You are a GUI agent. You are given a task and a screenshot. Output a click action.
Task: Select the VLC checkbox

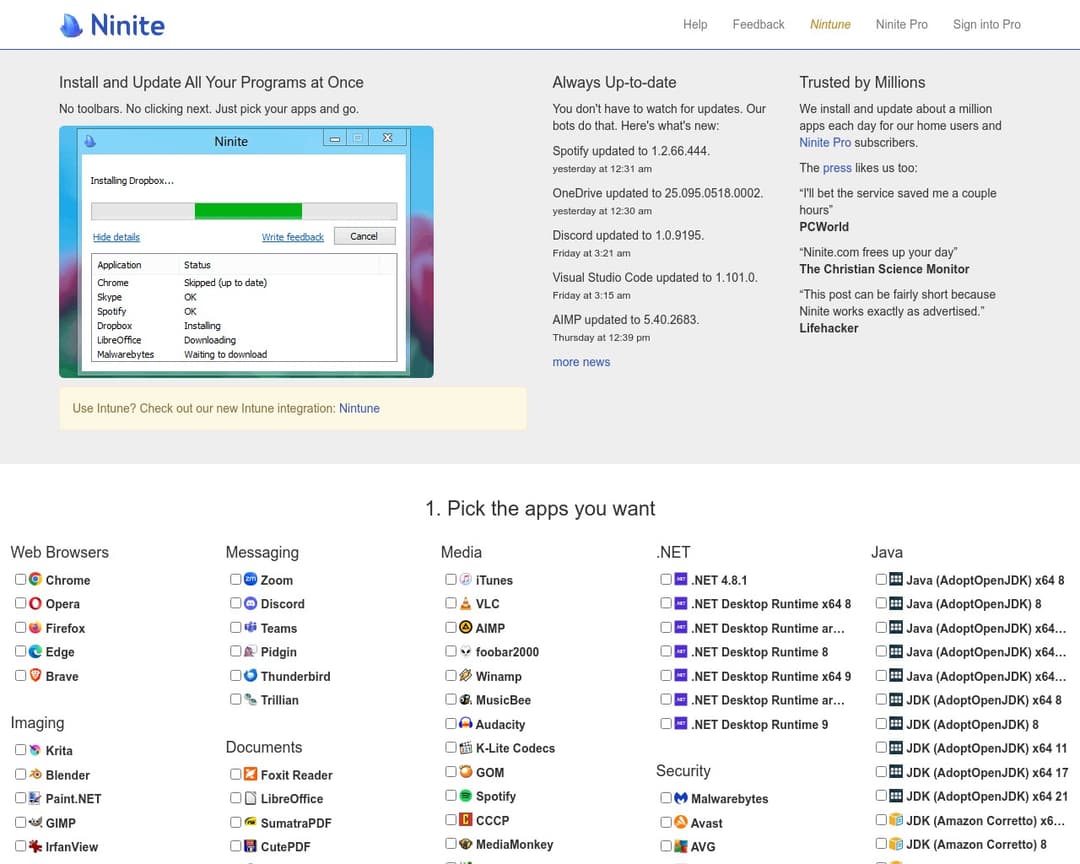(x=450, y=604)
